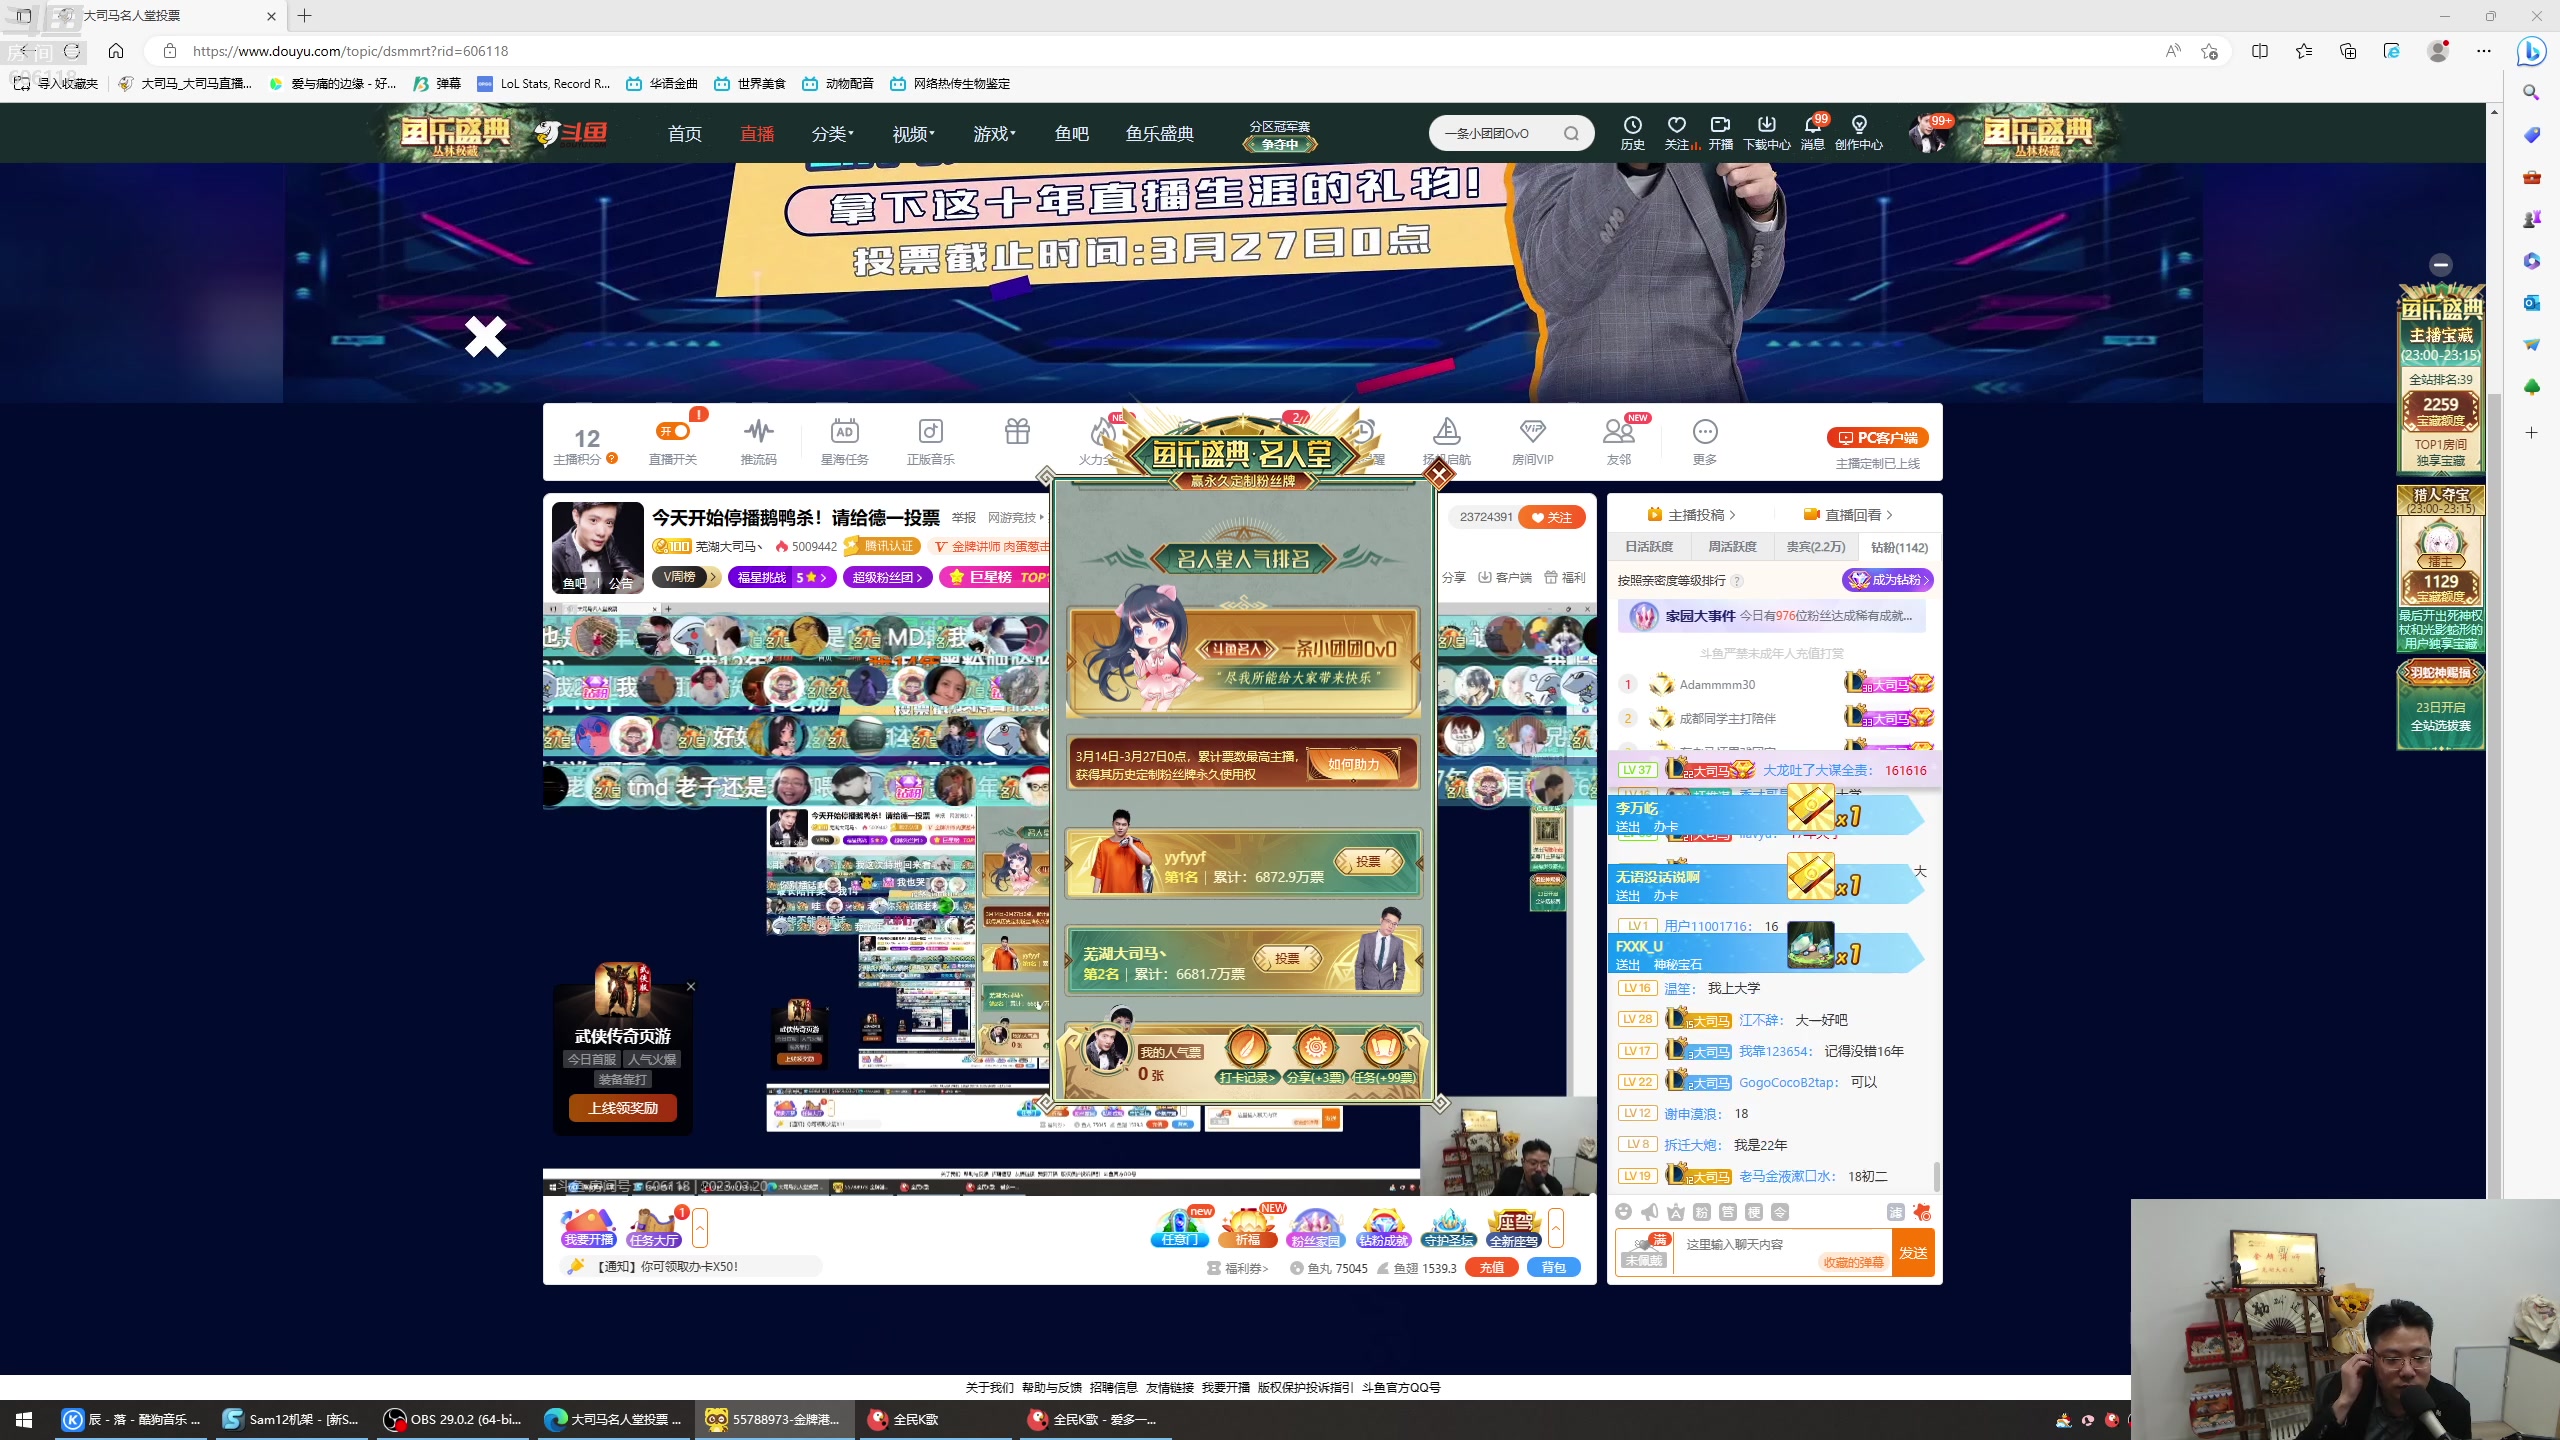
Task: Click the megaphone icon in chat toolbar
Action: point(1650,1212)
